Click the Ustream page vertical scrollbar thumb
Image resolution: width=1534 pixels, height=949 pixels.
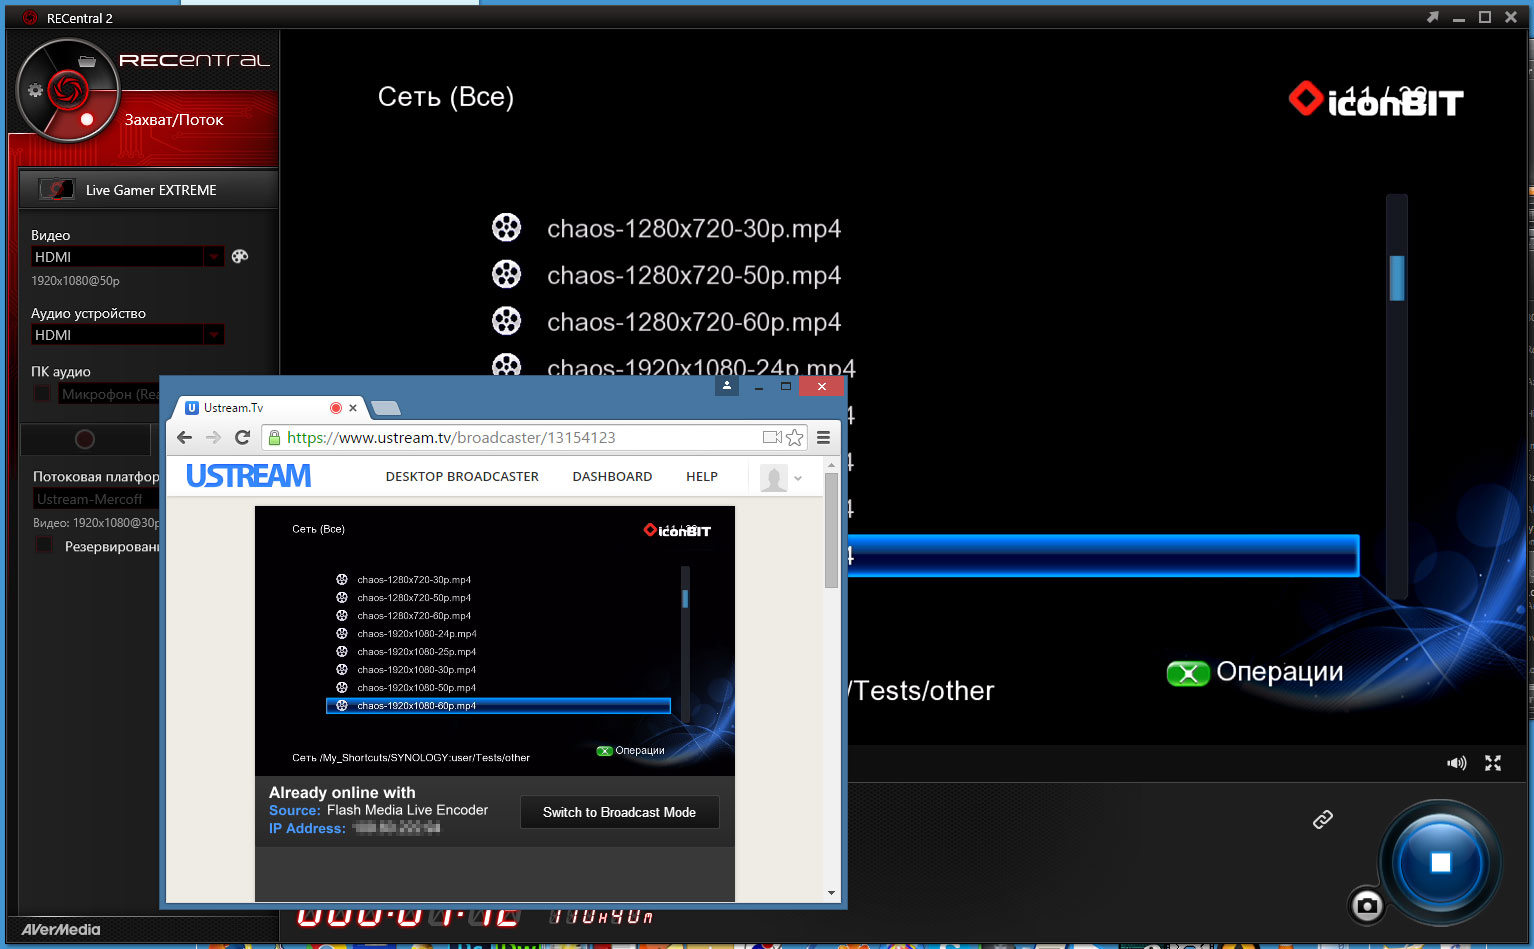point(831,530)
